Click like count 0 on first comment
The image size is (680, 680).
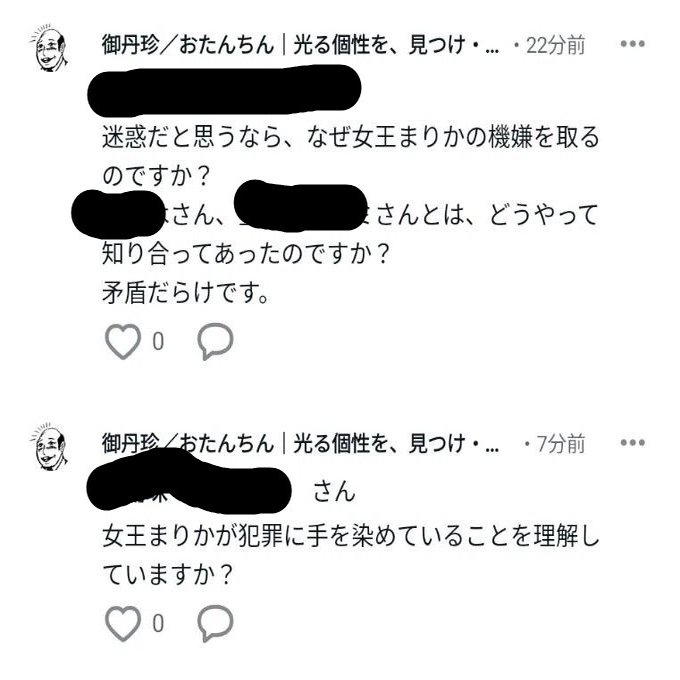[x=158, y=342]
